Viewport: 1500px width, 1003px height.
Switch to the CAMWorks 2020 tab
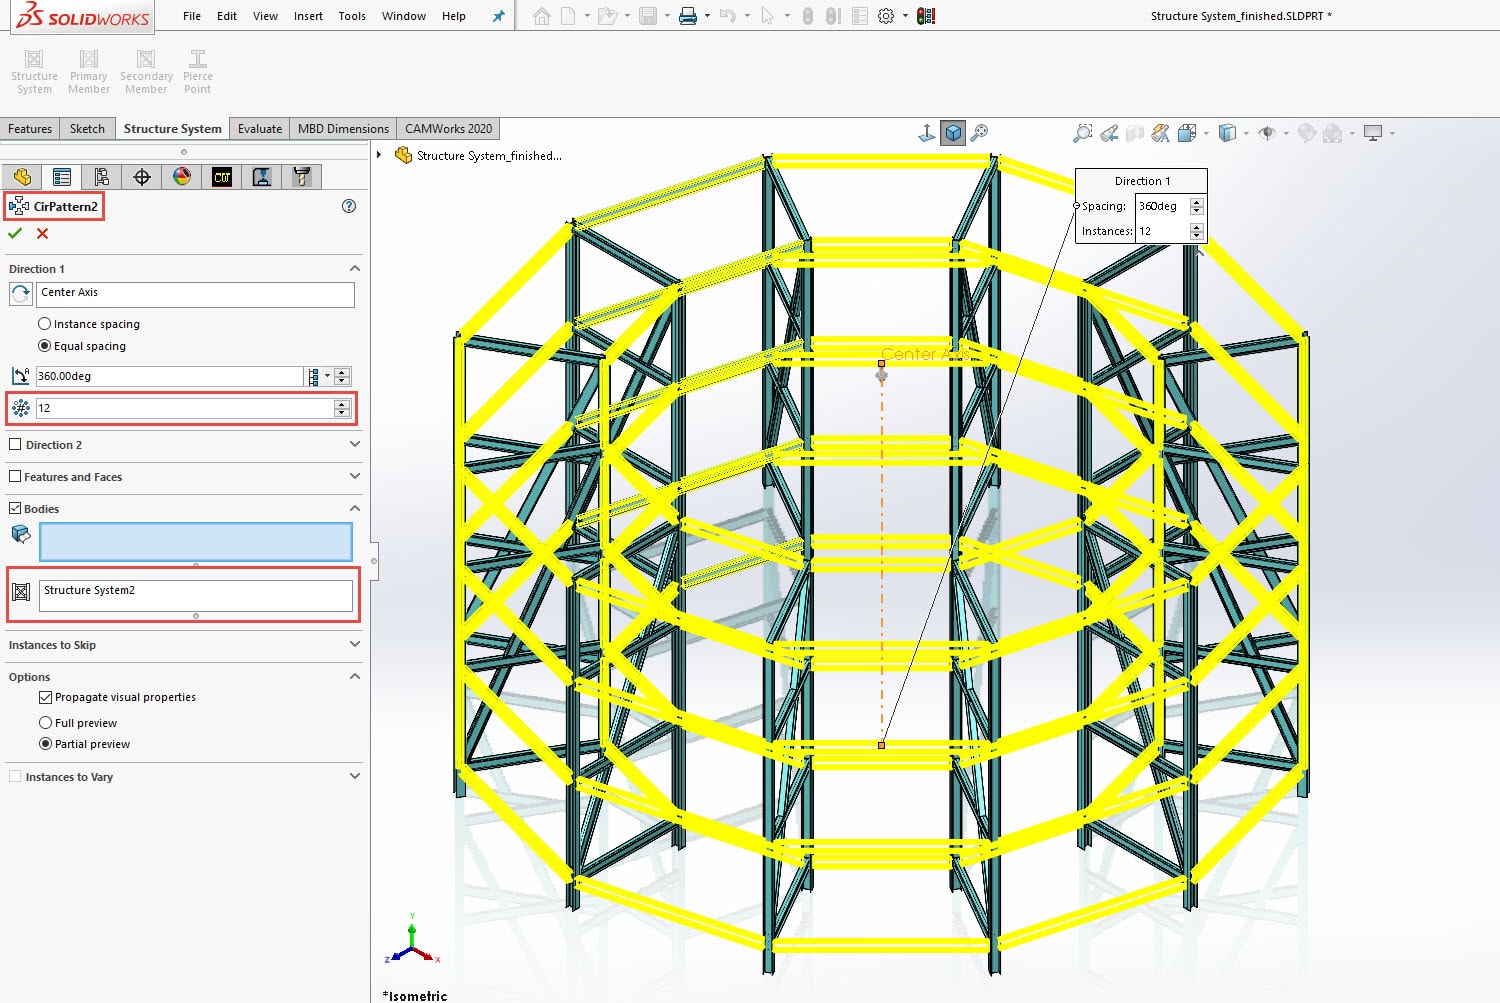pyautogui.click(x=448, y=129)
